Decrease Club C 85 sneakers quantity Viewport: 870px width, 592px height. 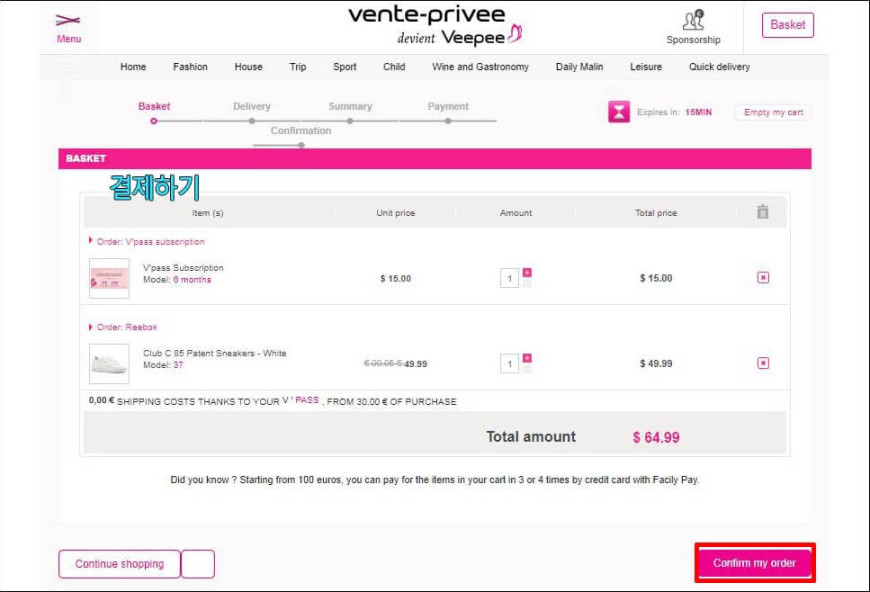point(527,369)
